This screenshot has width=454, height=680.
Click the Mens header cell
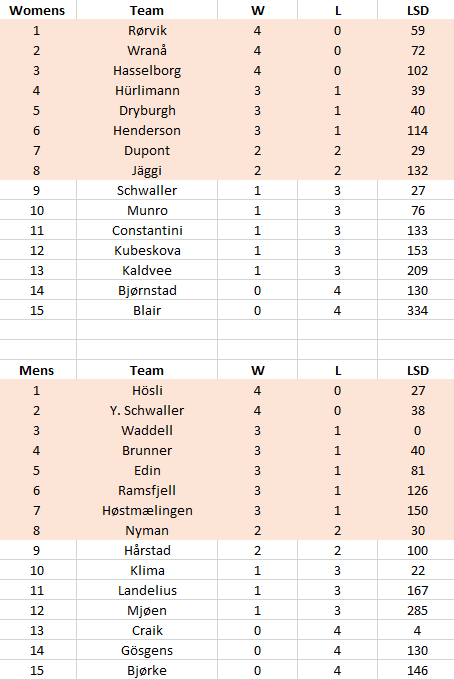(x=37, y=370)
